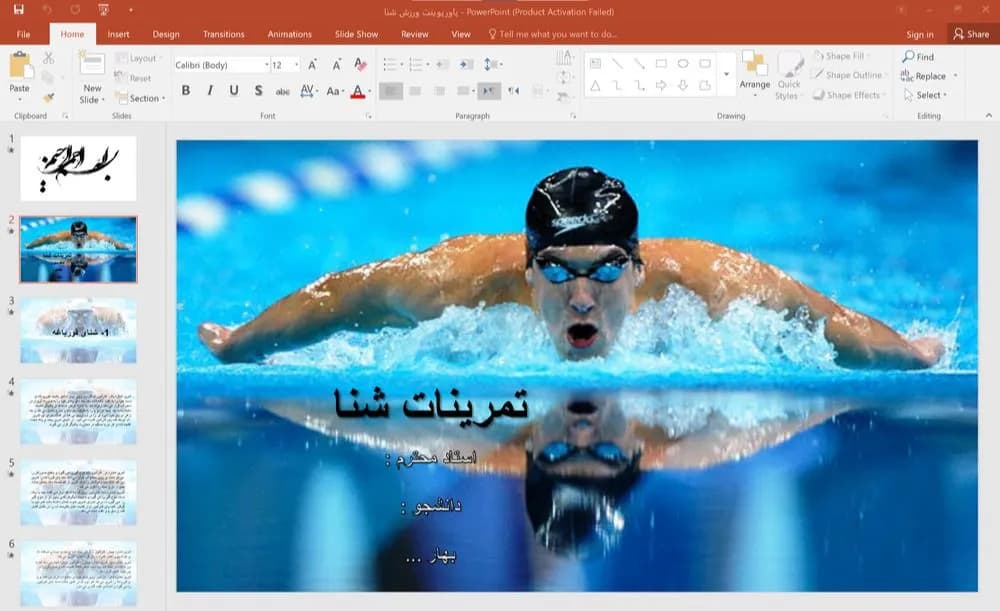
Task: Open the Select dropdown in Editing
Action: (x=926, y=95)
